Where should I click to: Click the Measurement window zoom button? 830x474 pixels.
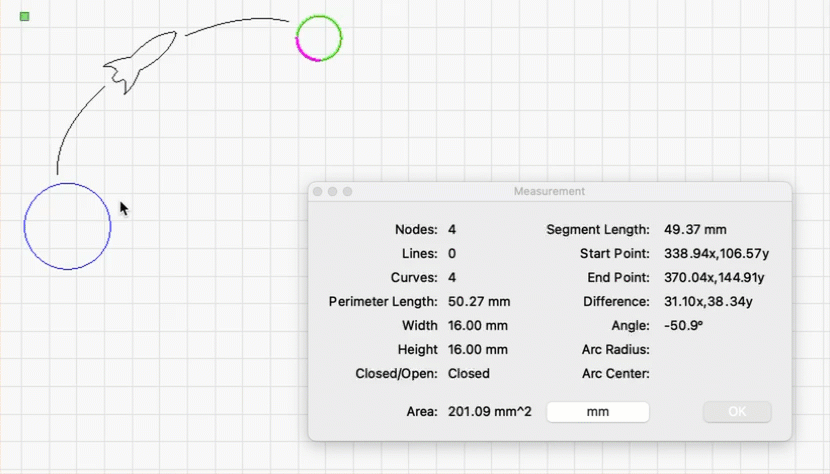tap(348, 191)
